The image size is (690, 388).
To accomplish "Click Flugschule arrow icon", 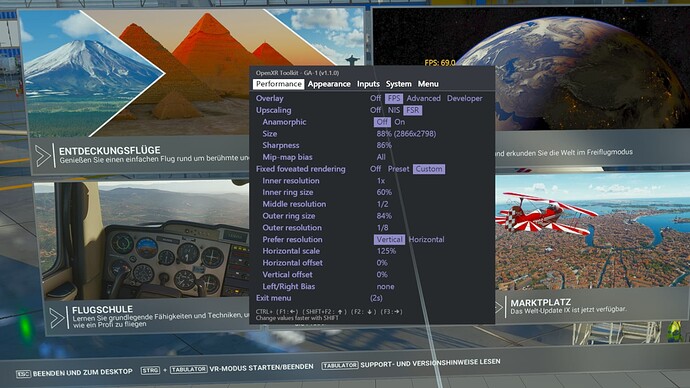I will (57, 318).
